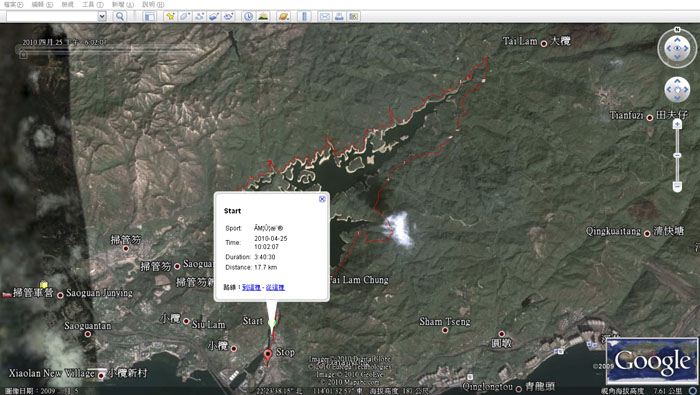
Task: Toggle the historical imagery clock icon
Action: click(x=249, y=17)
